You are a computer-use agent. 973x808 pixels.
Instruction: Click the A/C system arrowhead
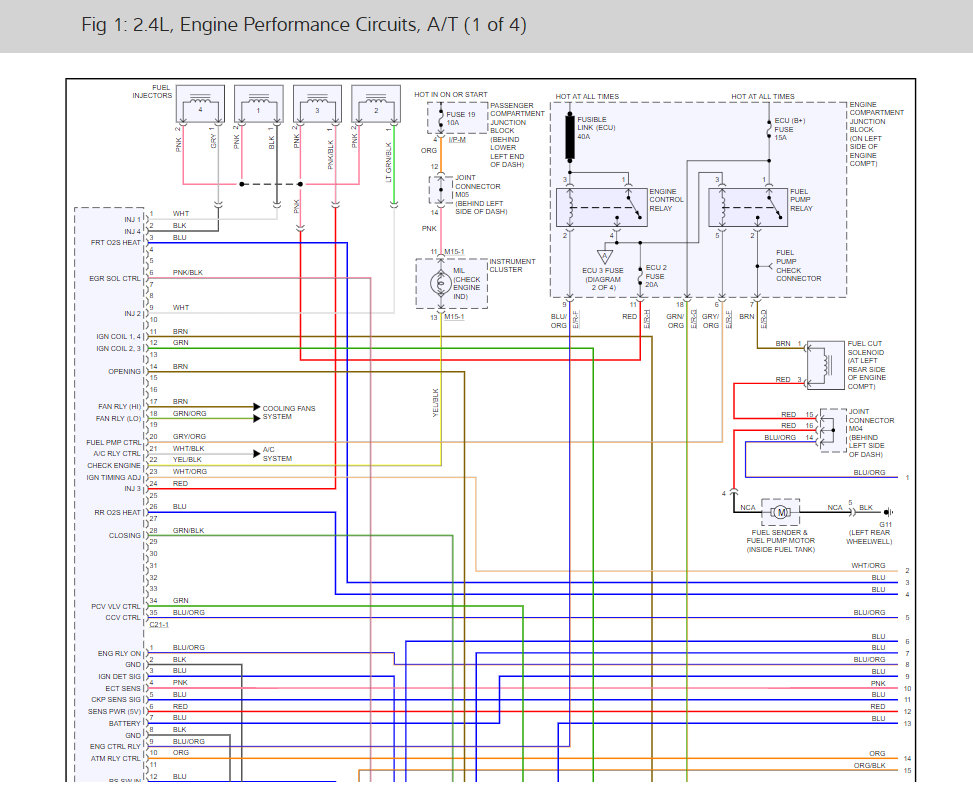click(257, 454)
